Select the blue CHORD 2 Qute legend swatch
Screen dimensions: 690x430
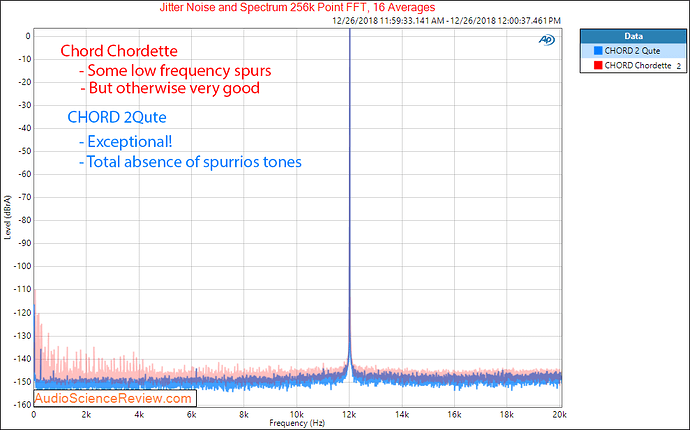(x=598, y=51)
